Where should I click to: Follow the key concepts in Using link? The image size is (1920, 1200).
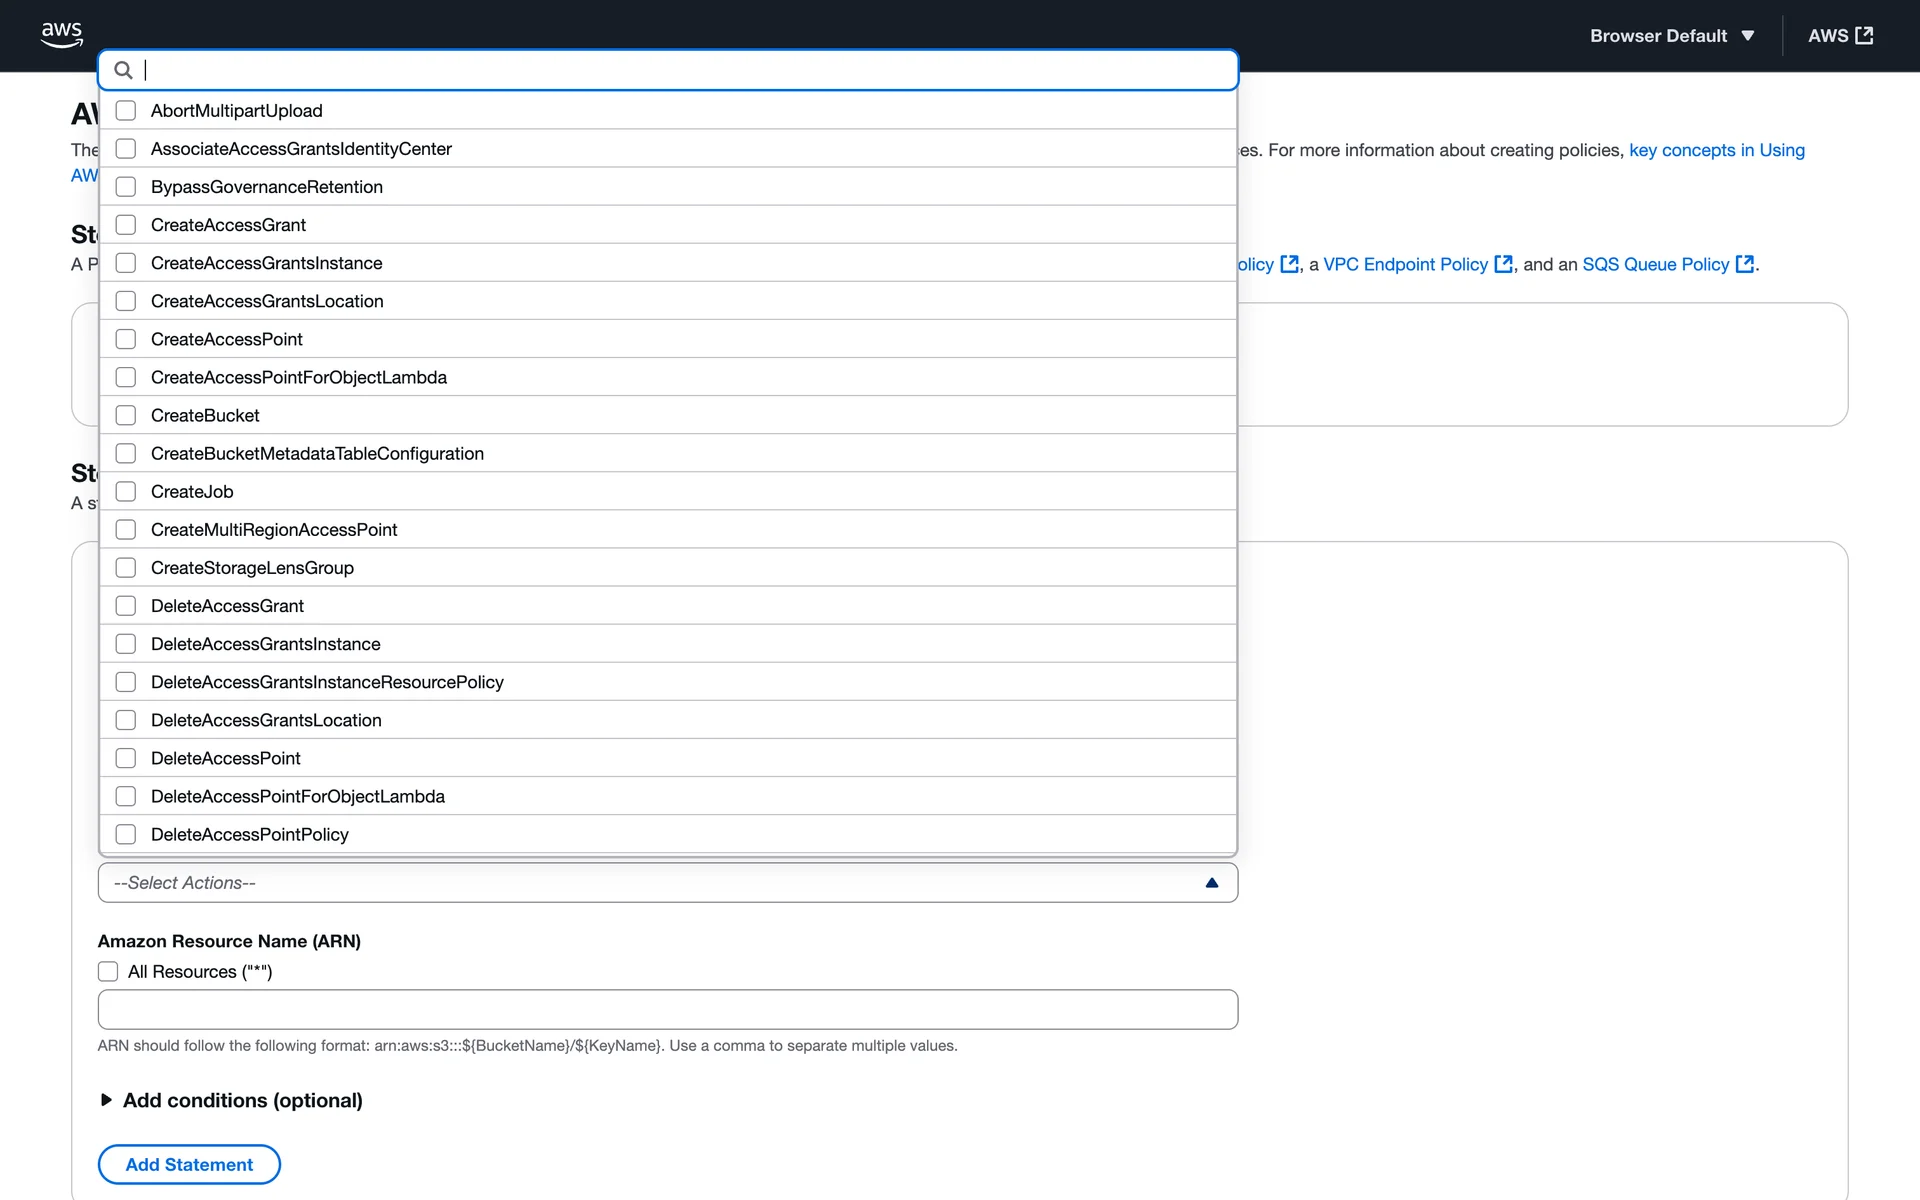pos(1716,150)
